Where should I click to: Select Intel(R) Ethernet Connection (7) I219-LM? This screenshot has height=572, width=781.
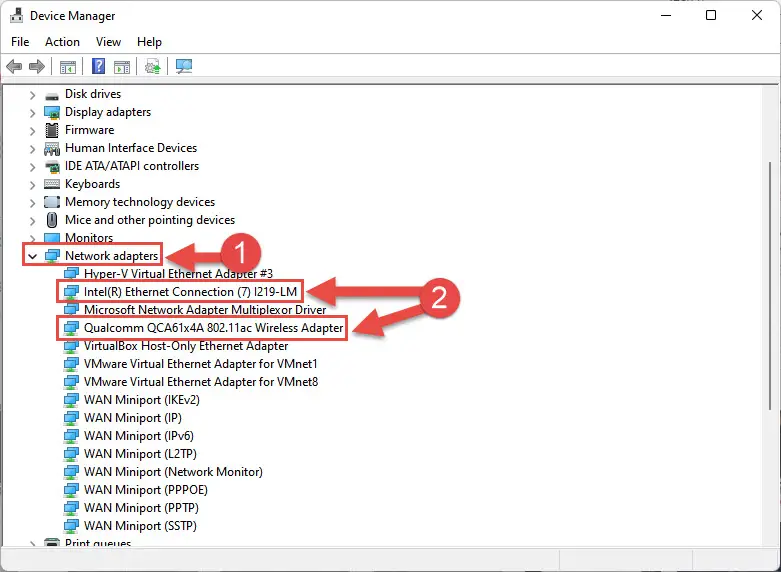(x=190, y=291)
